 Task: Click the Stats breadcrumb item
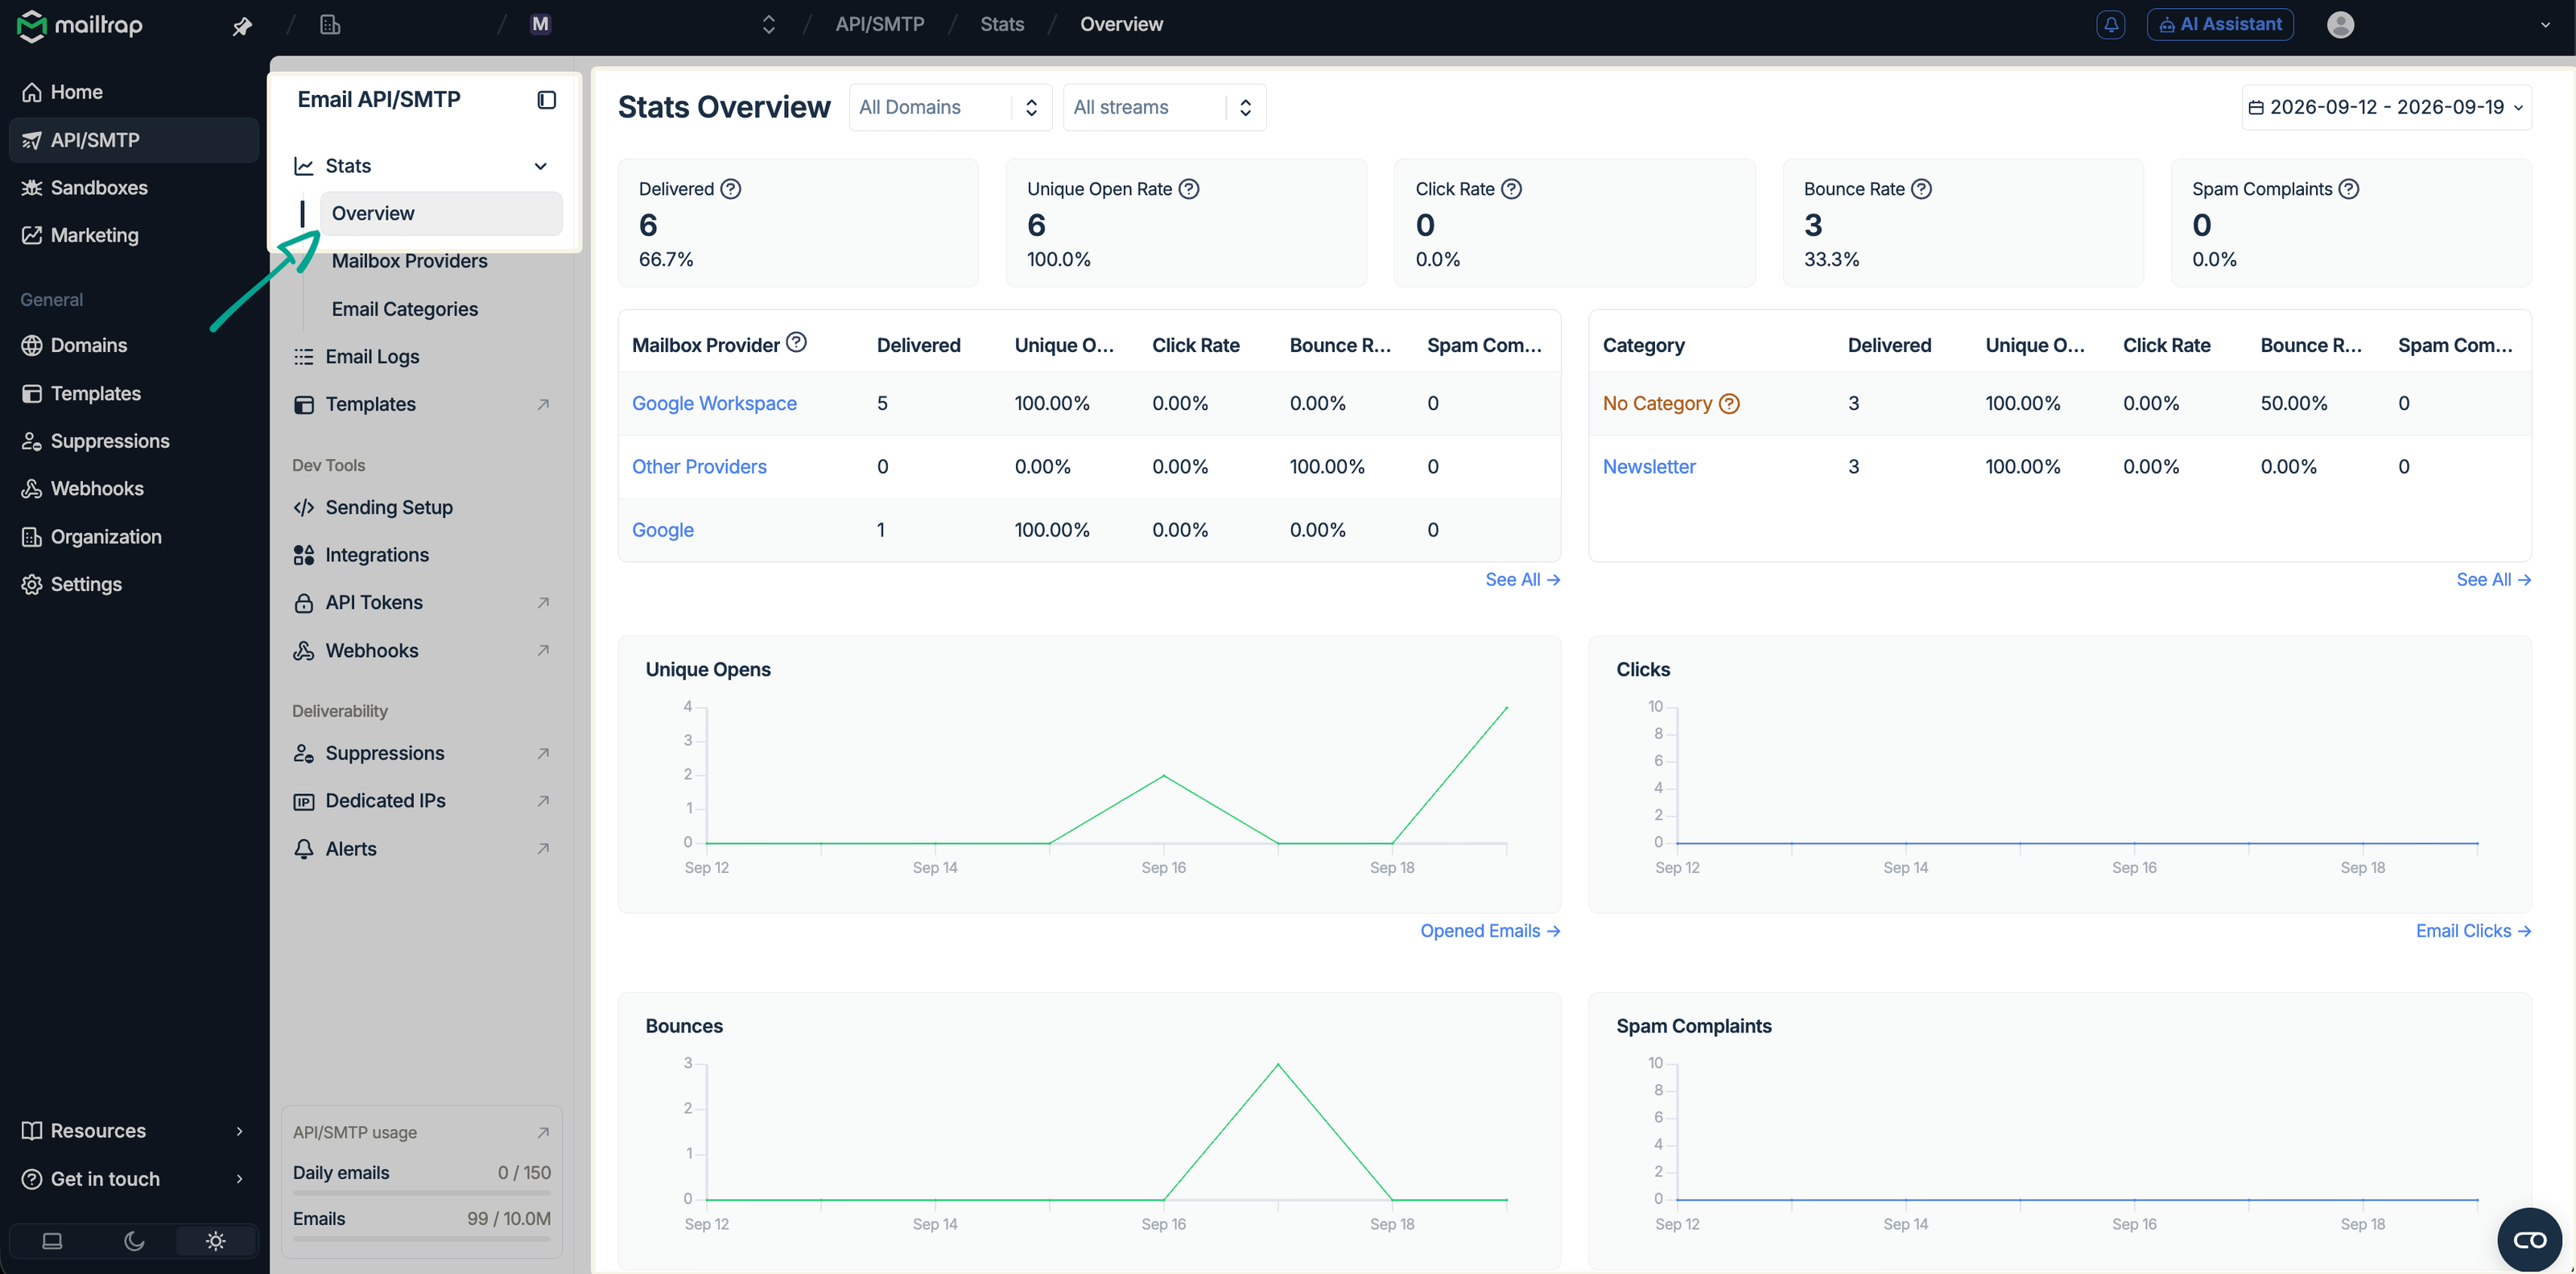[1002, 24]
